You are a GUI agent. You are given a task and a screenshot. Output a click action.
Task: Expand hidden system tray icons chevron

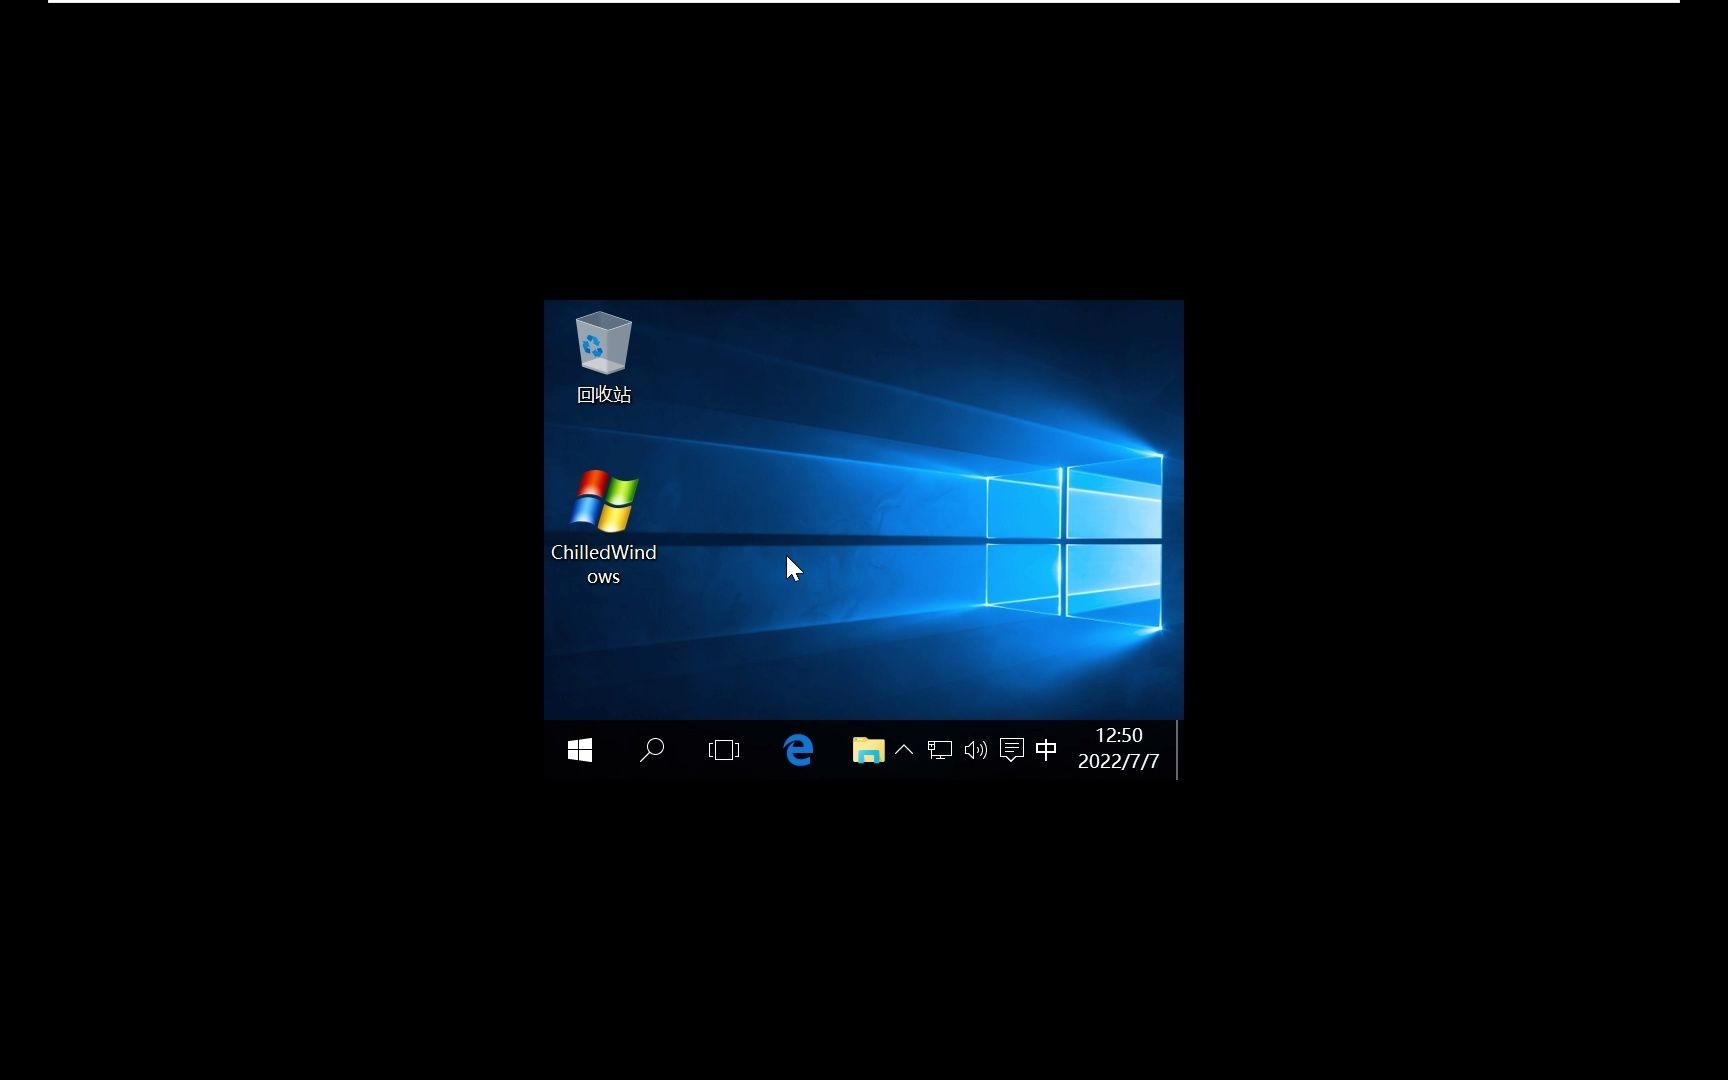pyautogui.click(x=904, y=750)
